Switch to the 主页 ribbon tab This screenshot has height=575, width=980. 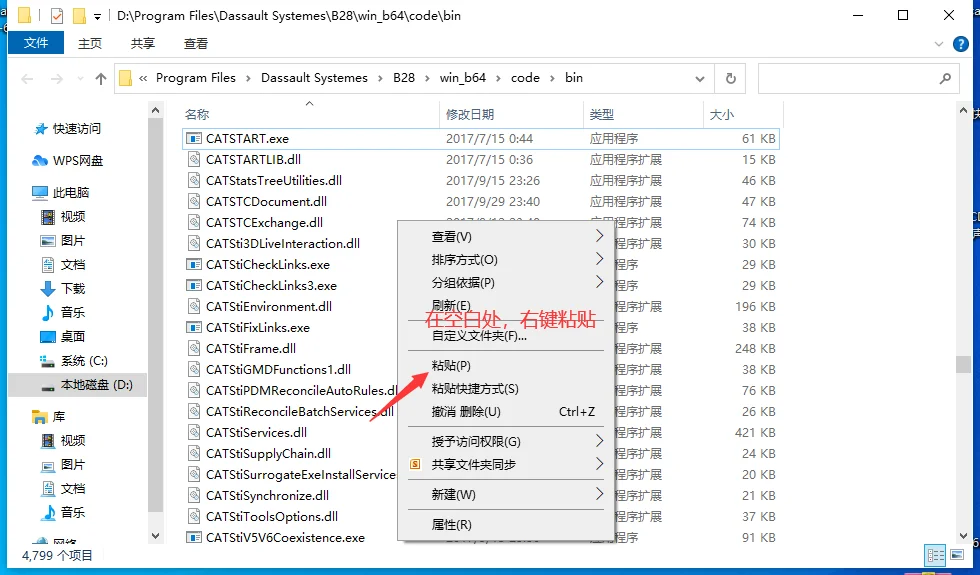90,43
